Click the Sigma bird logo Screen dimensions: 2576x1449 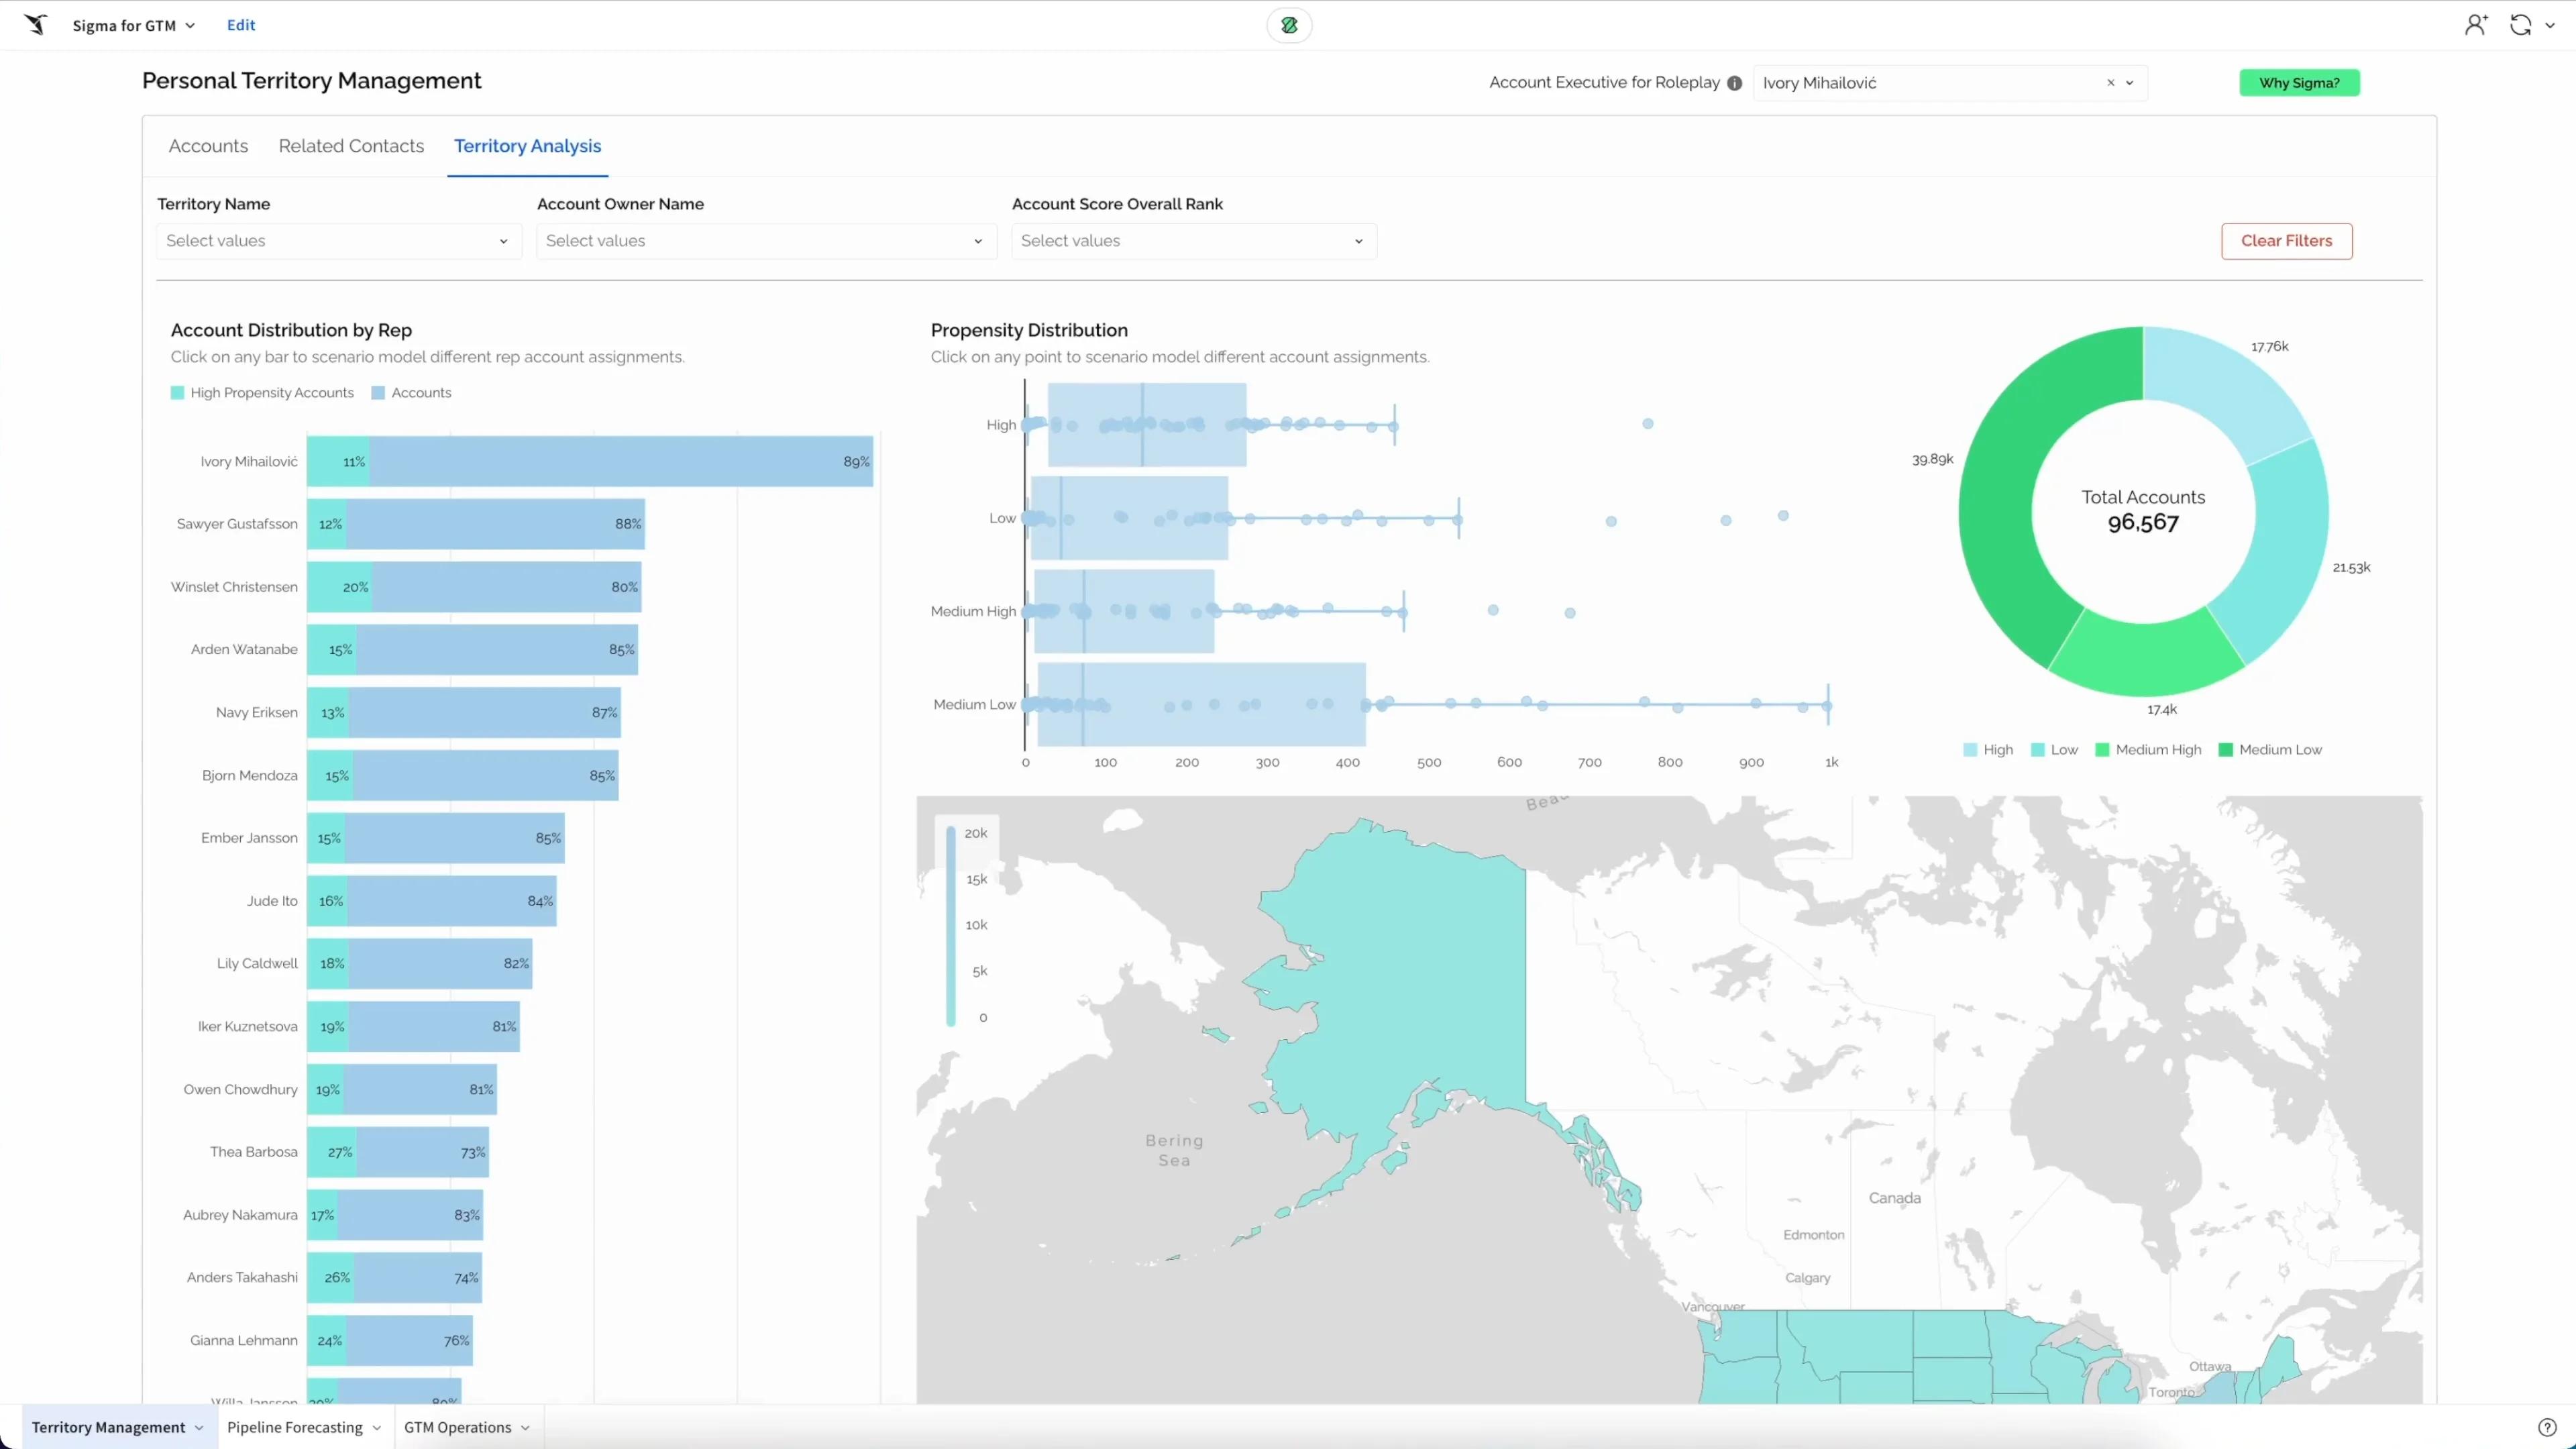(36, 25)
